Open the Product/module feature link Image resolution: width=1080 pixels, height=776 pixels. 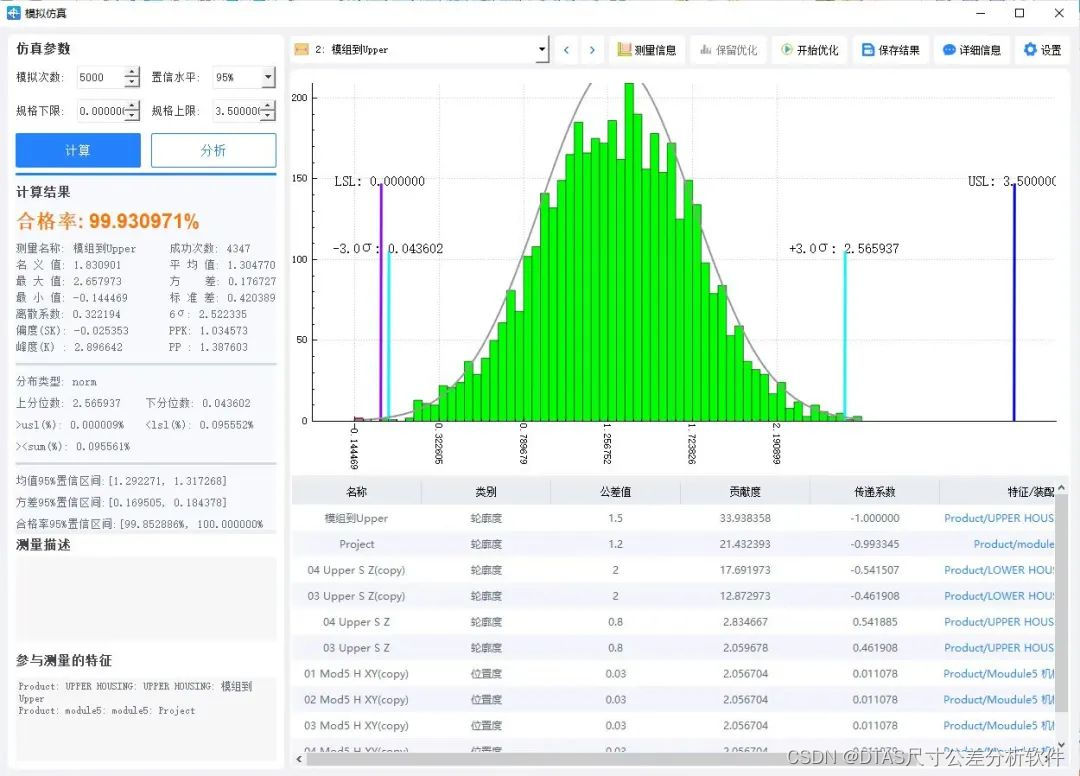(x=1013, y=544)
